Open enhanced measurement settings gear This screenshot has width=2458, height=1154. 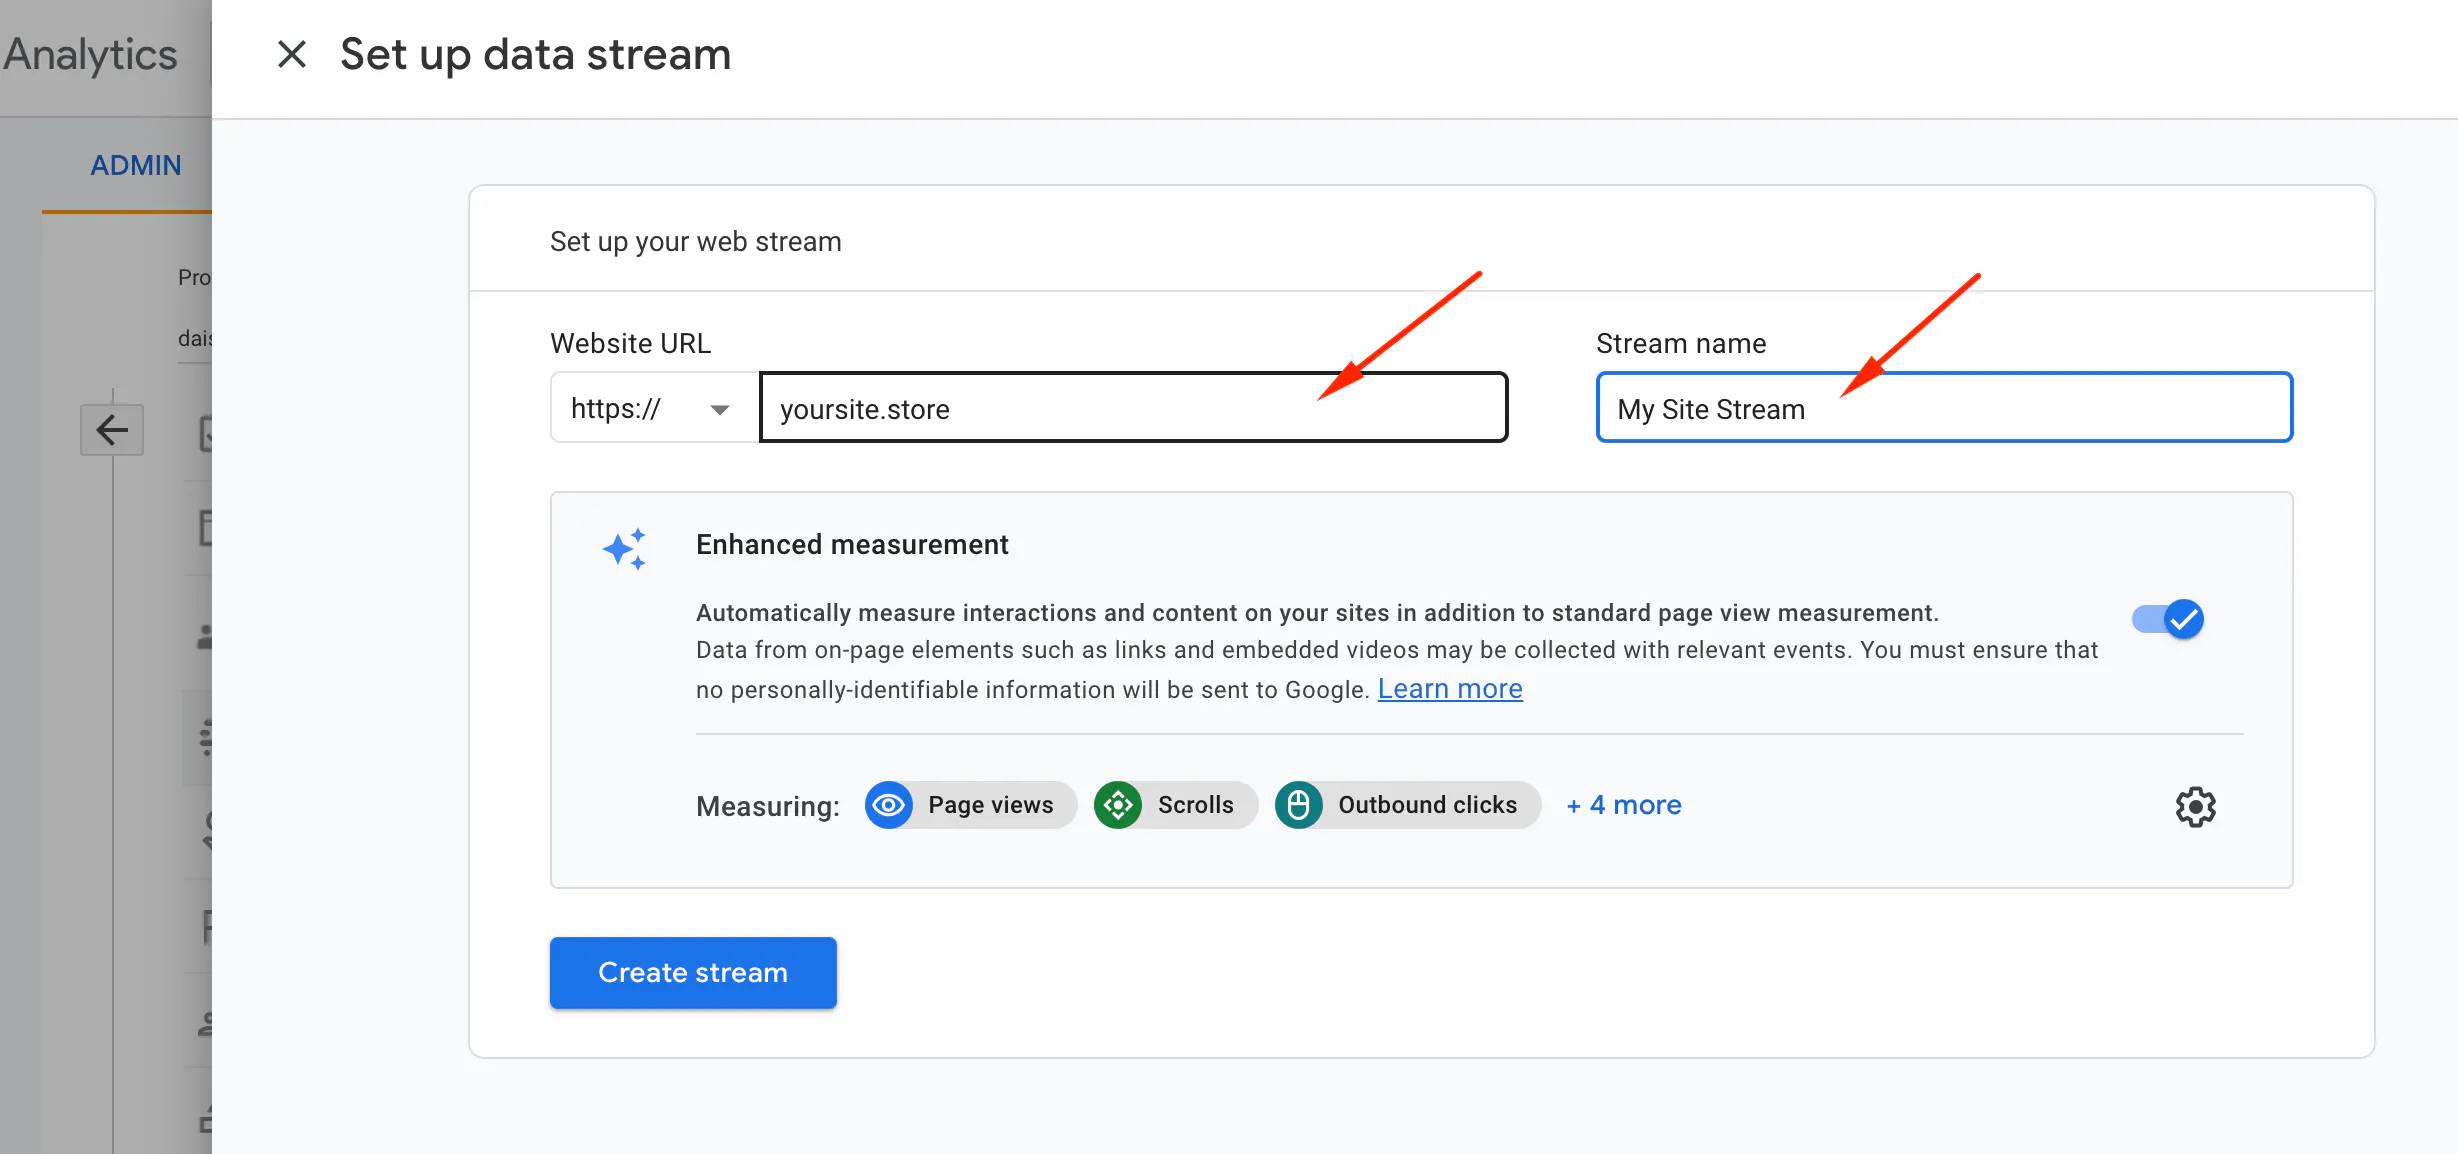tap(2195, 806)
